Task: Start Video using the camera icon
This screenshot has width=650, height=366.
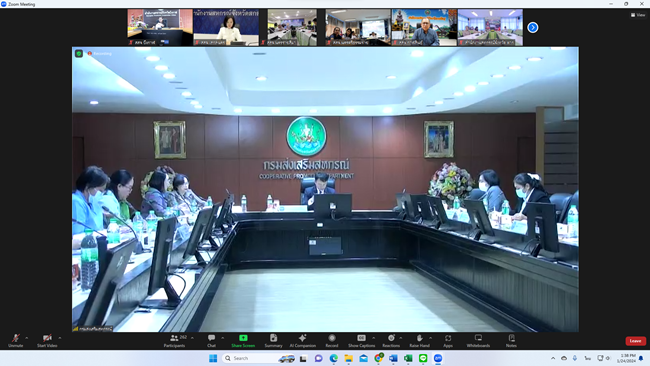Action: click(47, 341)
